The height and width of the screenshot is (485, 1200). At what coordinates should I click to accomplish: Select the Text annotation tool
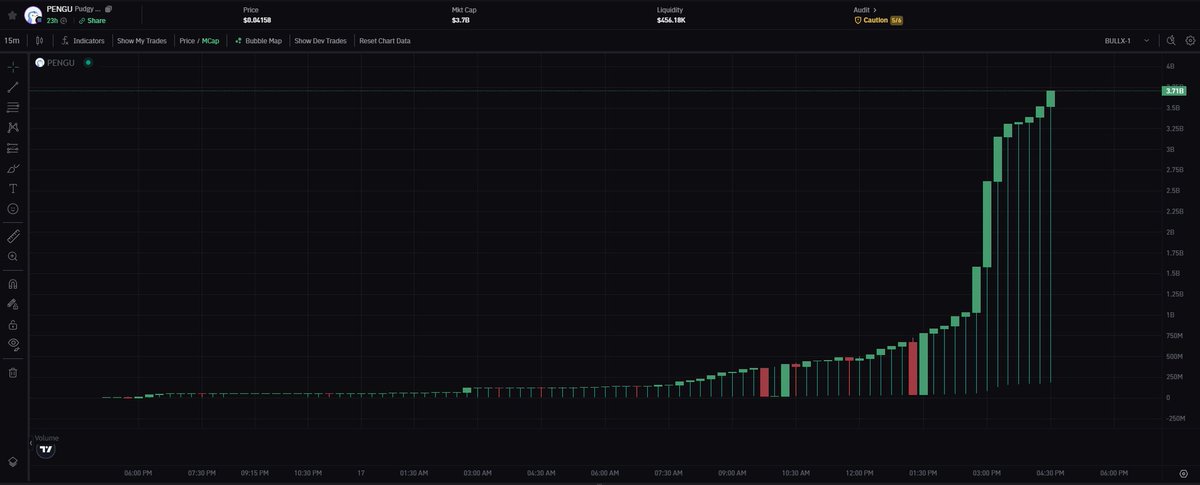pos(12,188)
